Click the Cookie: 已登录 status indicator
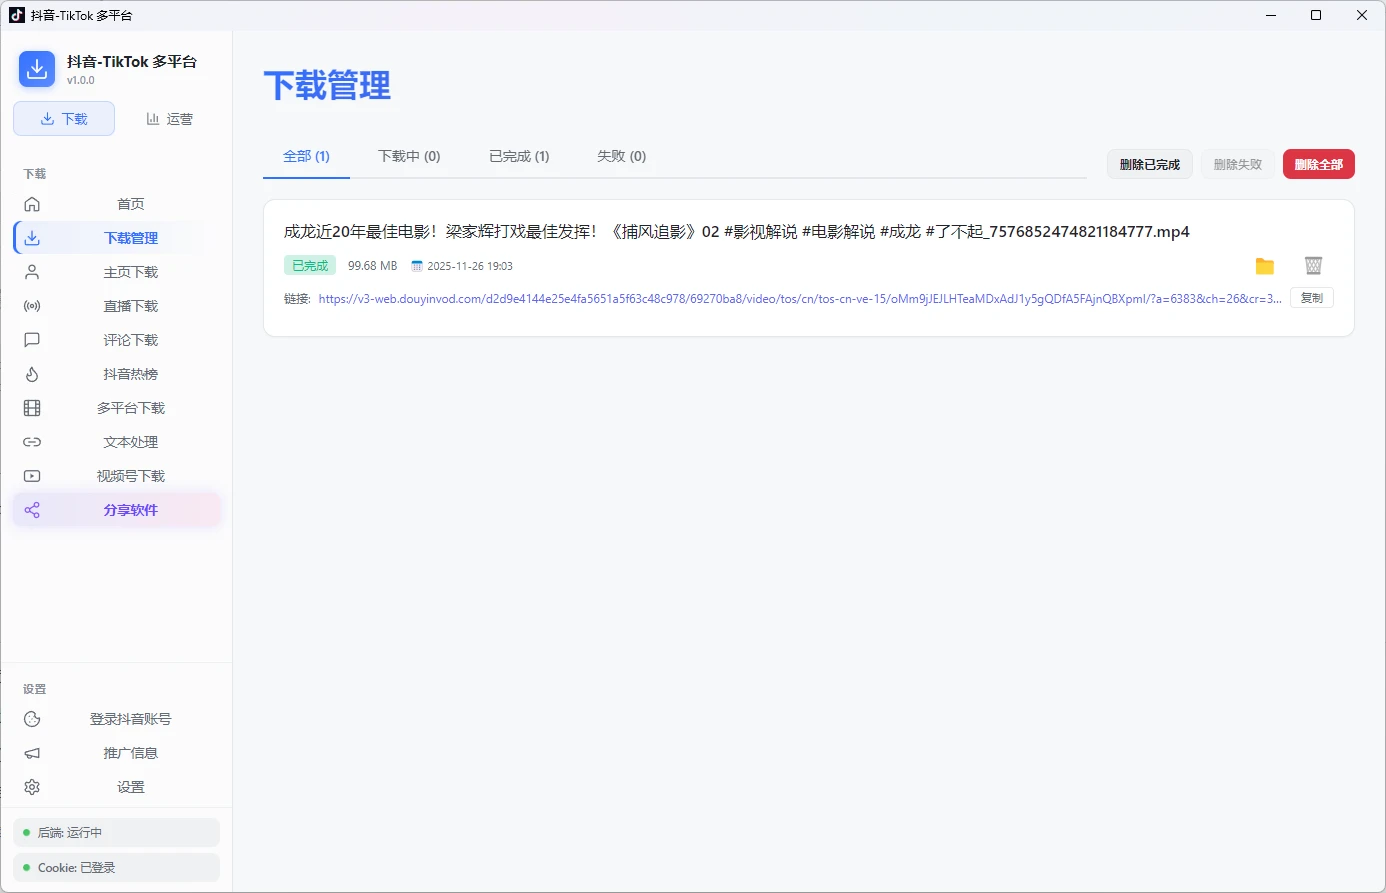The width and height of the screenshot is (1386, 893). pos(116,867)
